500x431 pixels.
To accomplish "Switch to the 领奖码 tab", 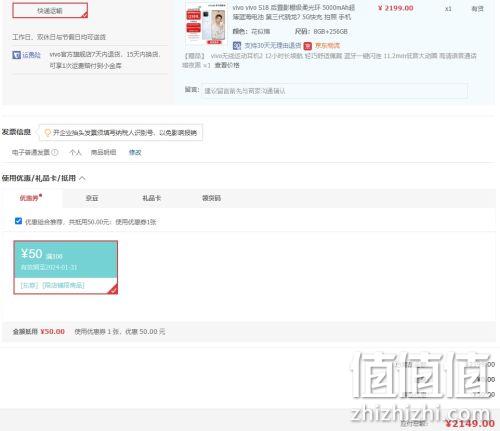I will pos(211,198).
